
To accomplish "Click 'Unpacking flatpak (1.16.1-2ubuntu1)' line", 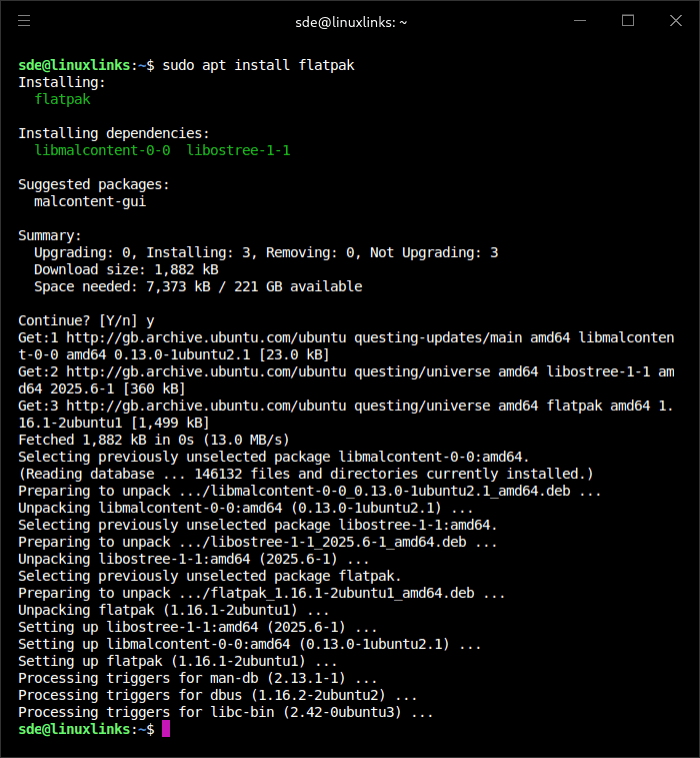I will click(x=174, y=610).
